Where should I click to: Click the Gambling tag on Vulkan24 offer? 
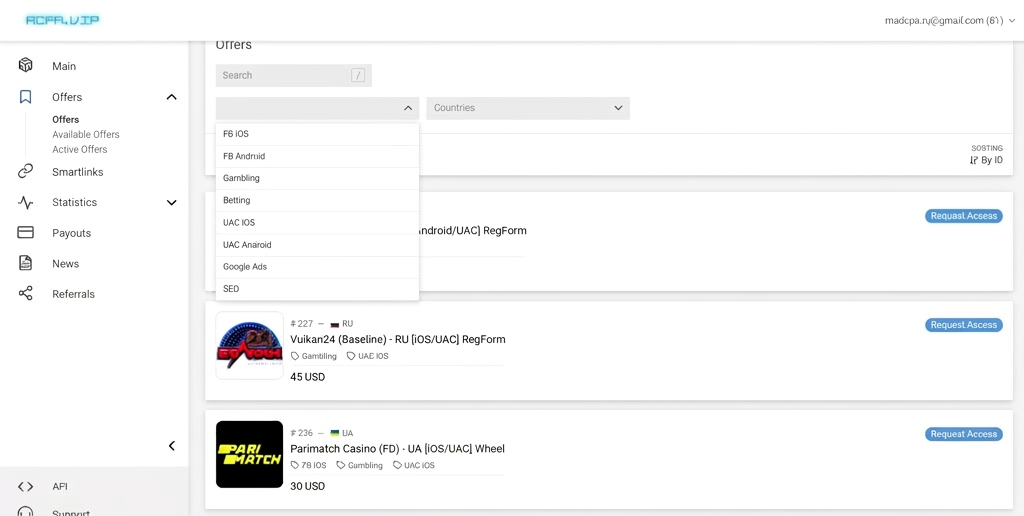click(x=313, y=356)
